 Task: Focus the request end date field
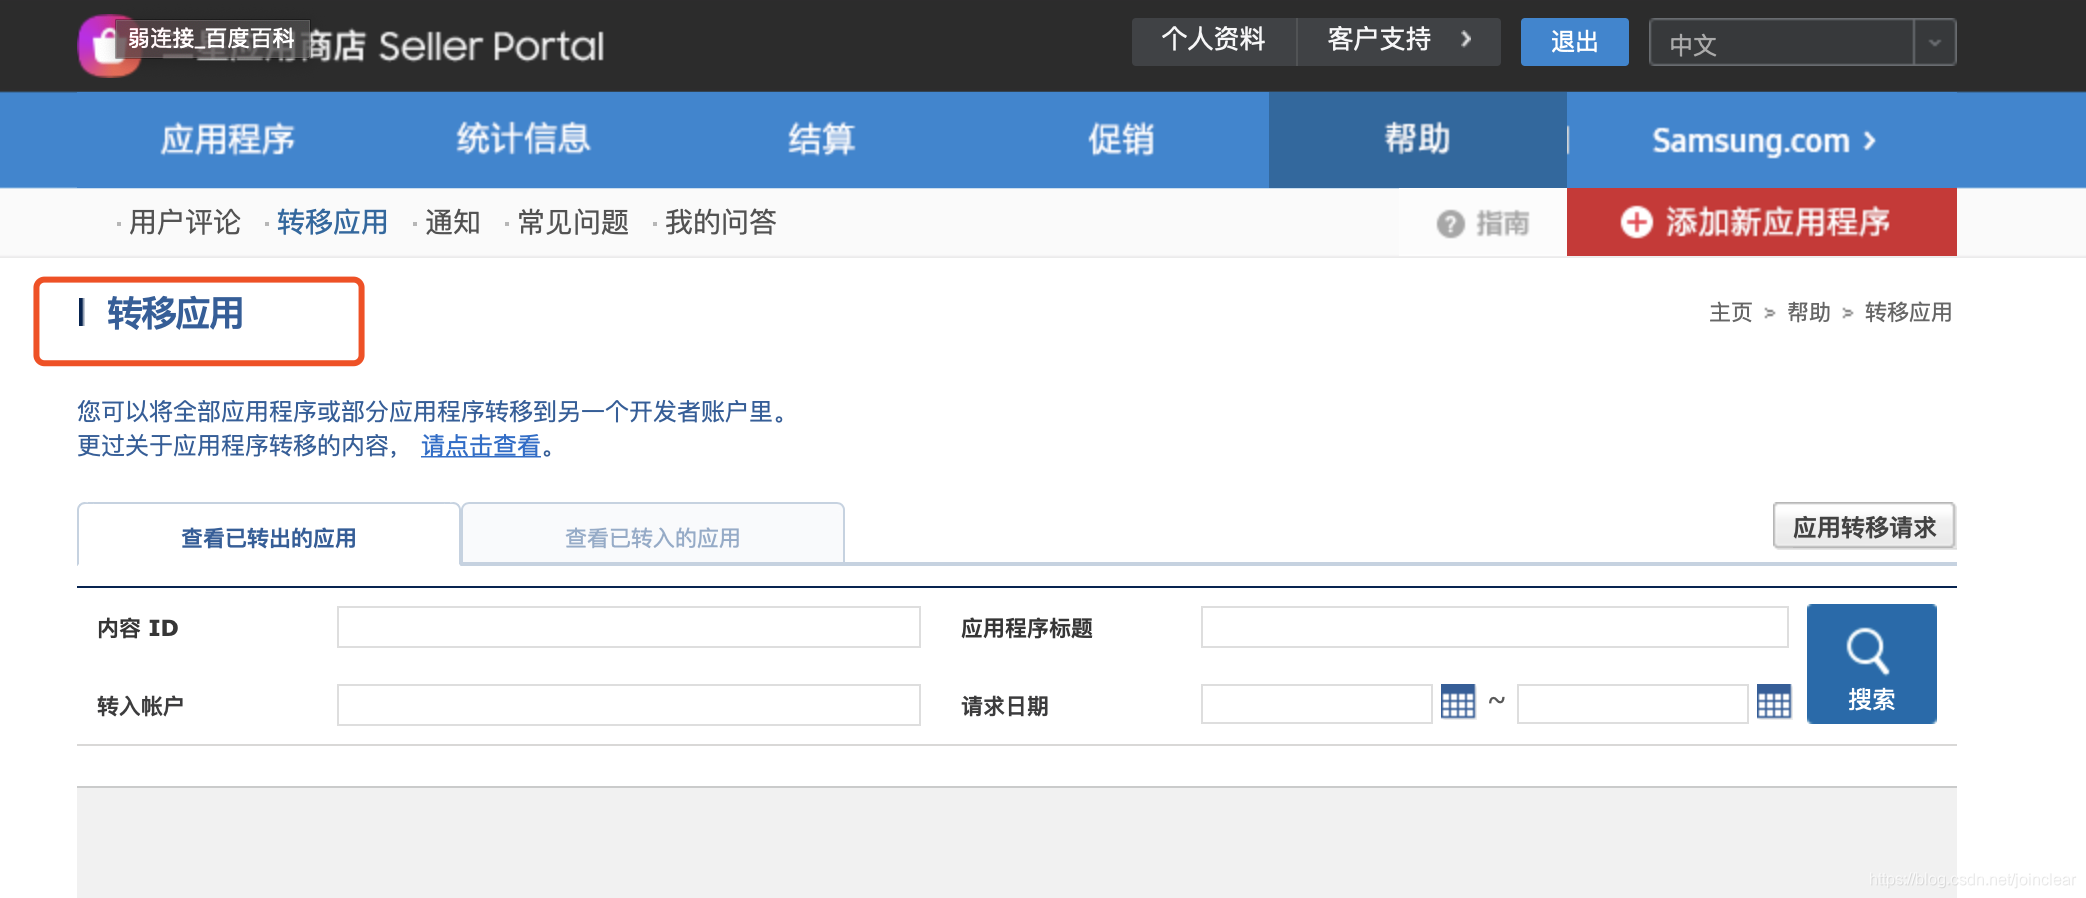click(1632, 704)
